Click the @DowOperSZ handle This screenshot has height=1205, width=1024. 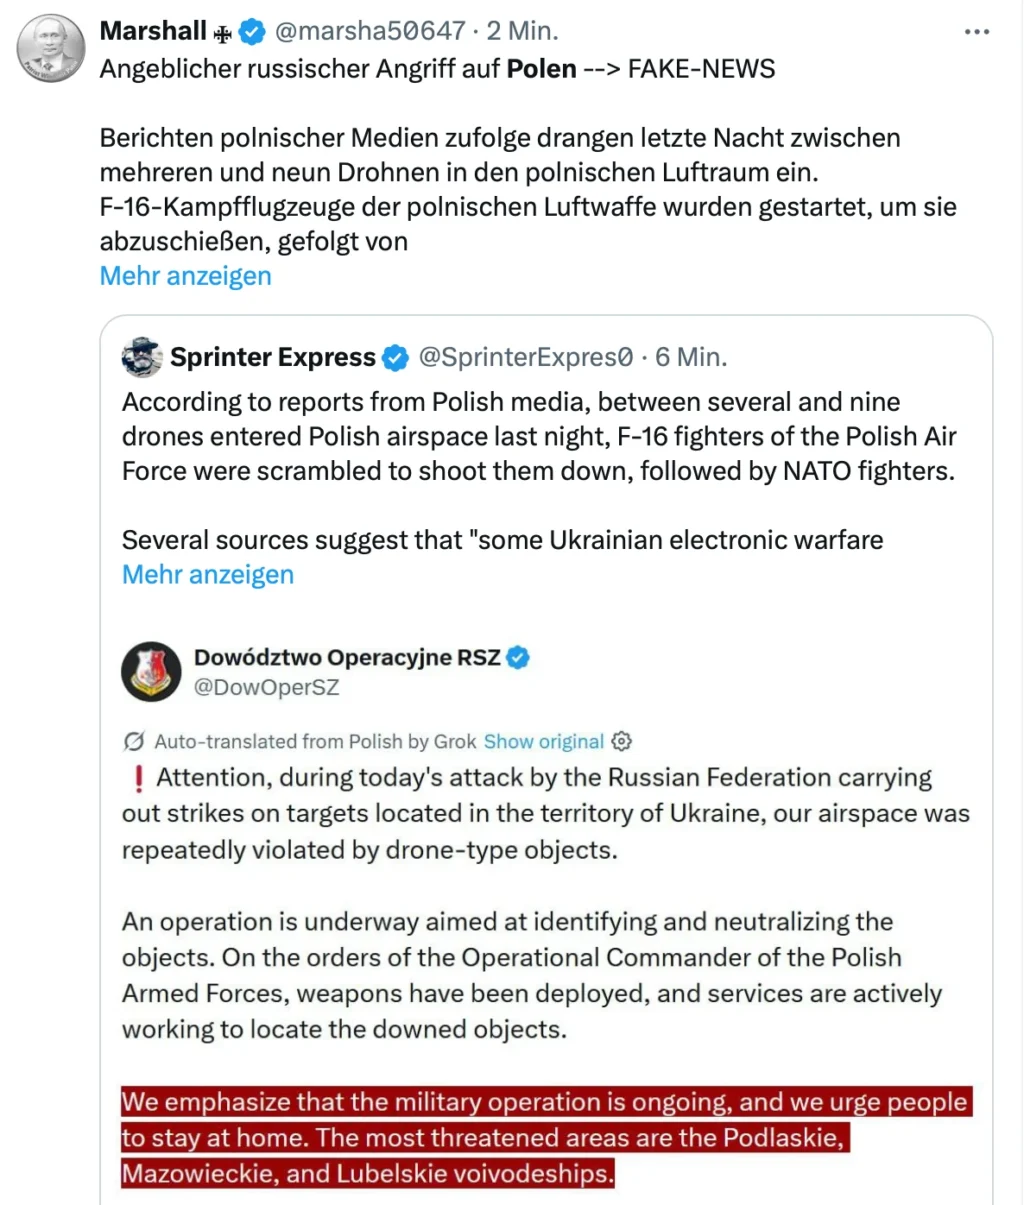coord(266,687)
